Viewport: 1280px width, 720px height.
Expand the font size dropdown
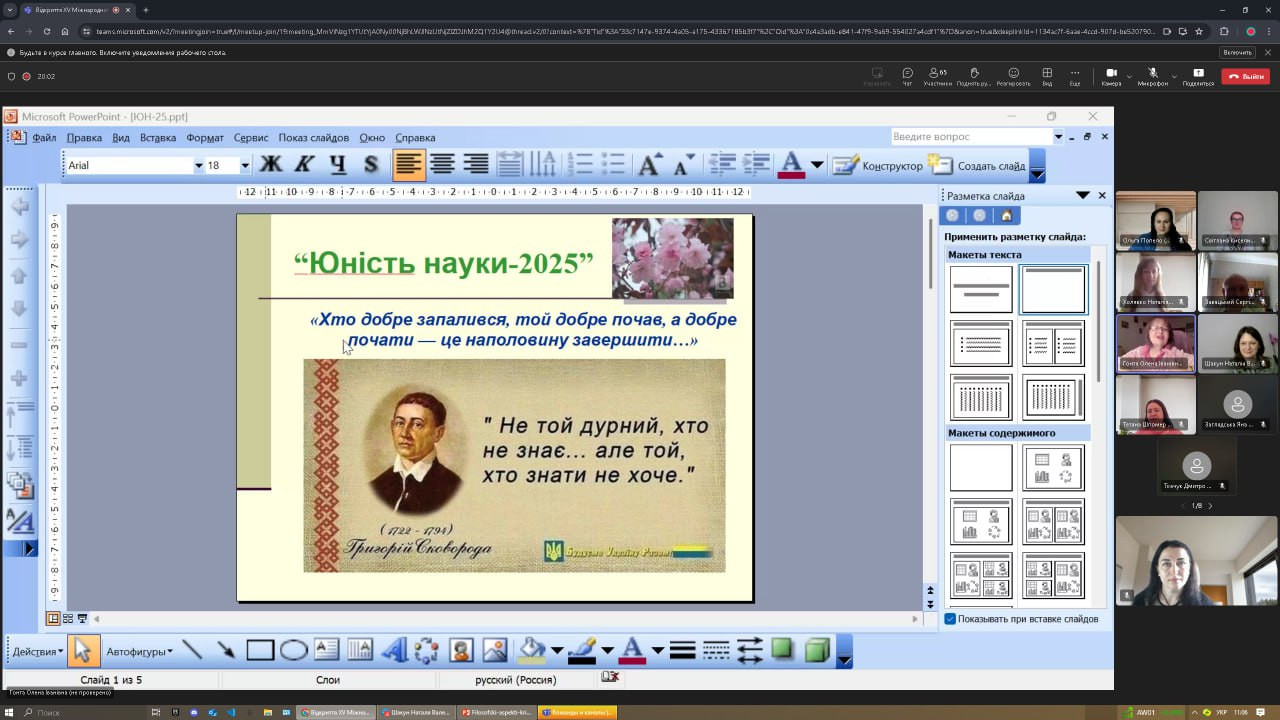pos(244,165)
